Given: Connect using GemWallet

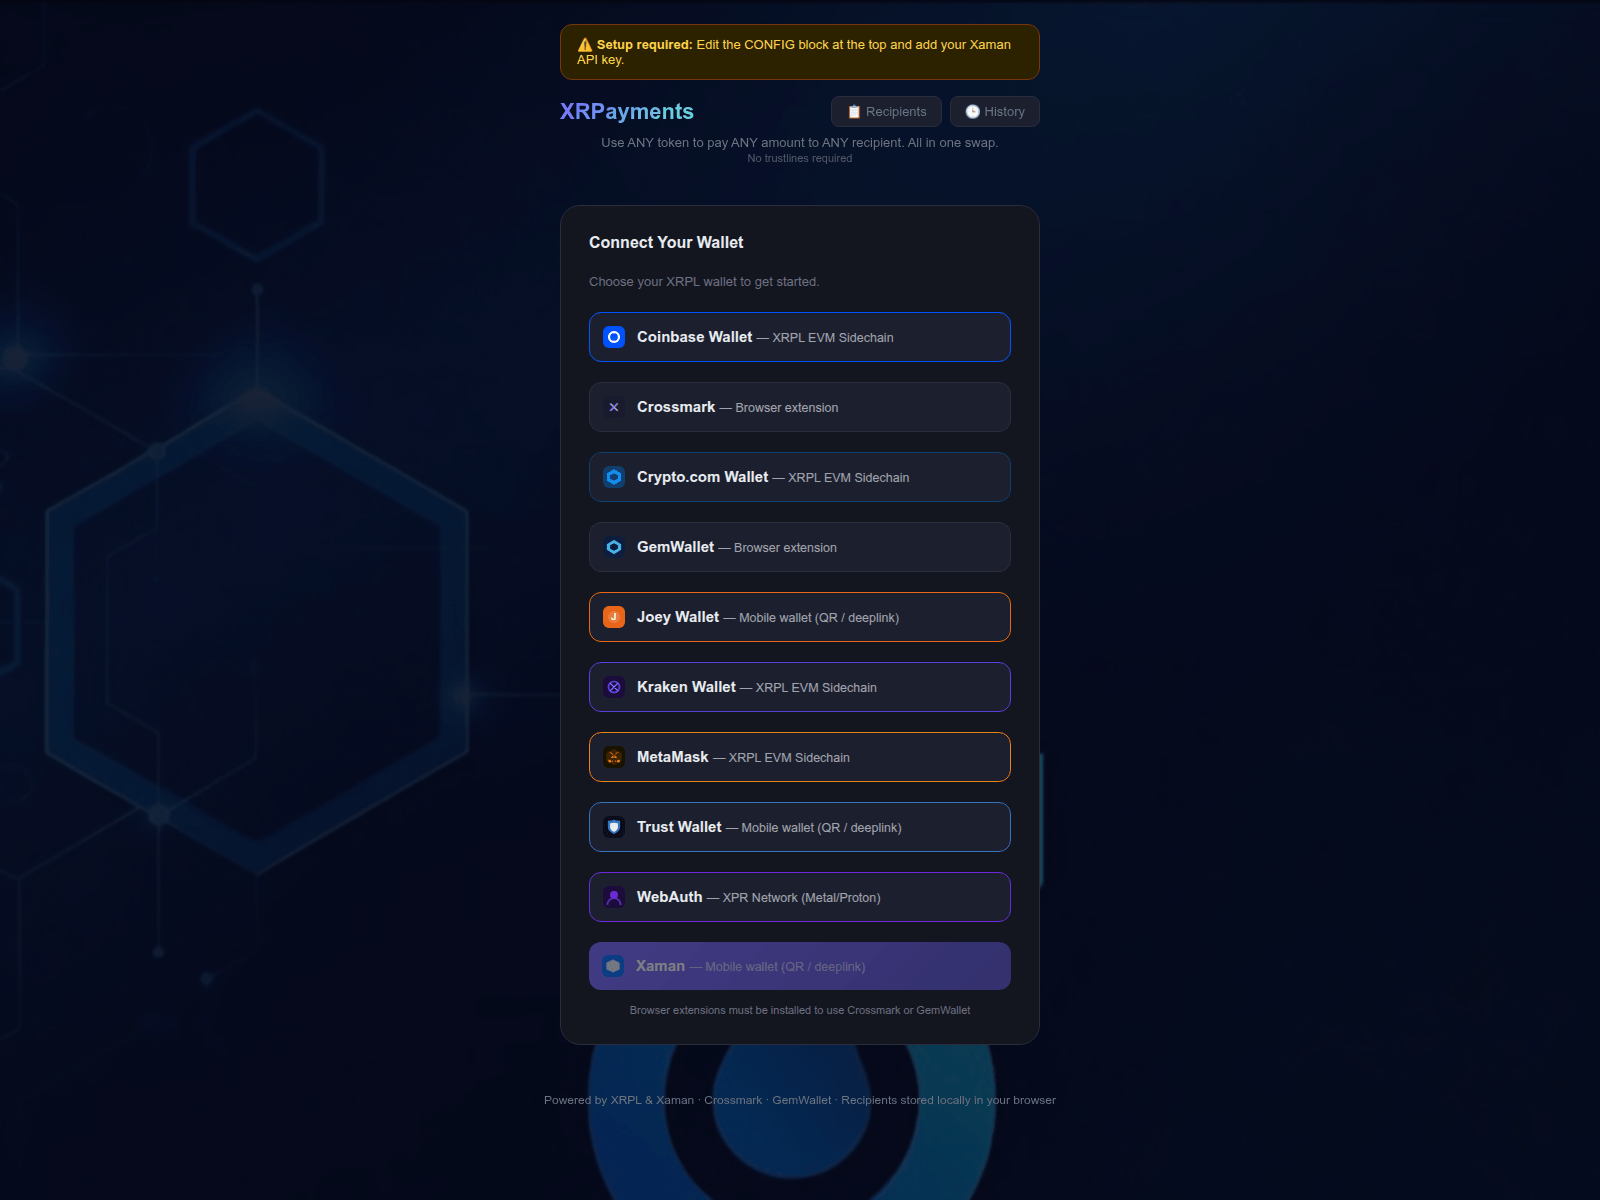Looking at the screenshot, I should click(800, 547).
